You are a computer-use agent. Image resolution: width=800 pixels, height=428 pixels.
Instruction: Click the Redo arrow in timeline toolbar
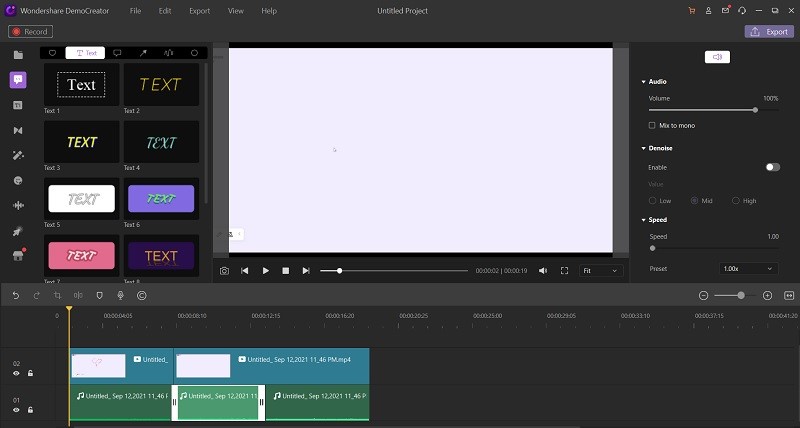tap(36, 295)
